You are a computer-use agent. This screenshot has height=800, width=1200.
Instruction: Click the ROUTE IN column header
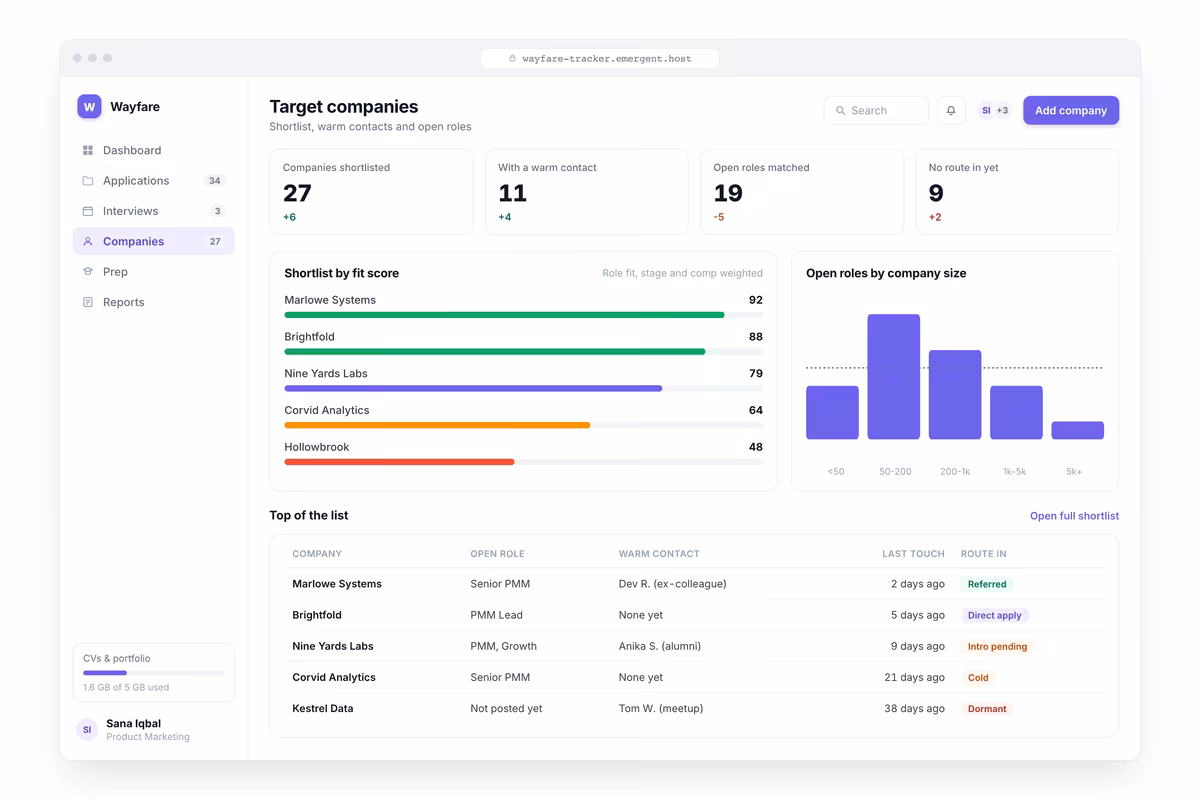984,554
